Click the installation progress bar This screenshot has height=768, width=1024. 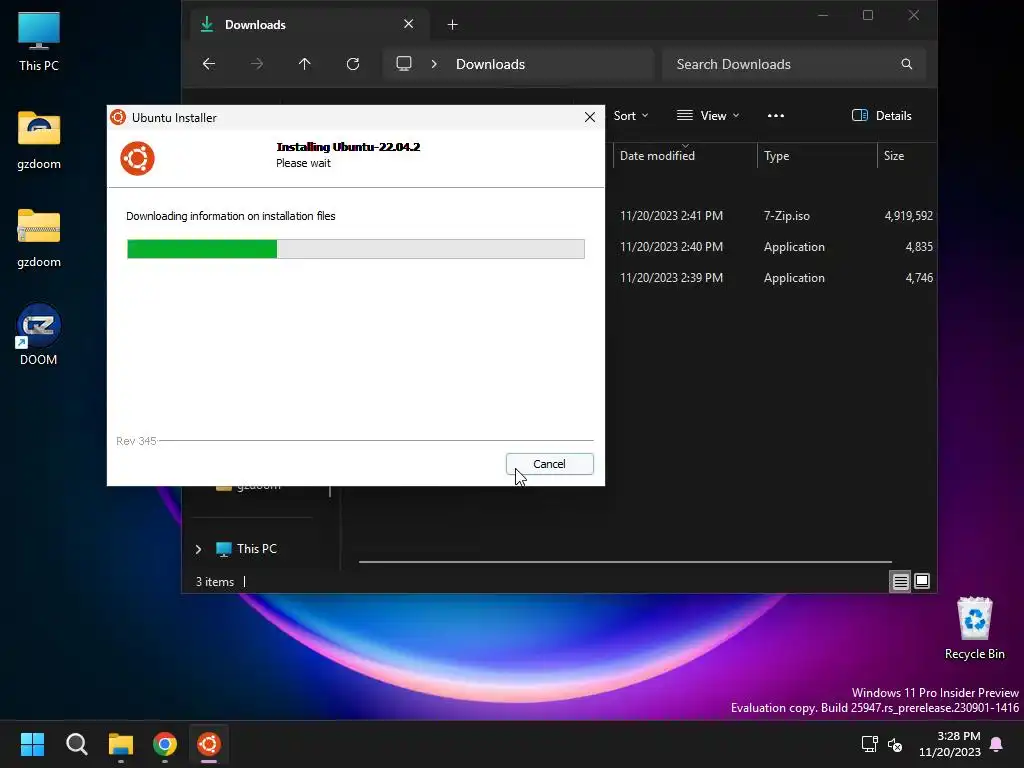click(356, 249)
